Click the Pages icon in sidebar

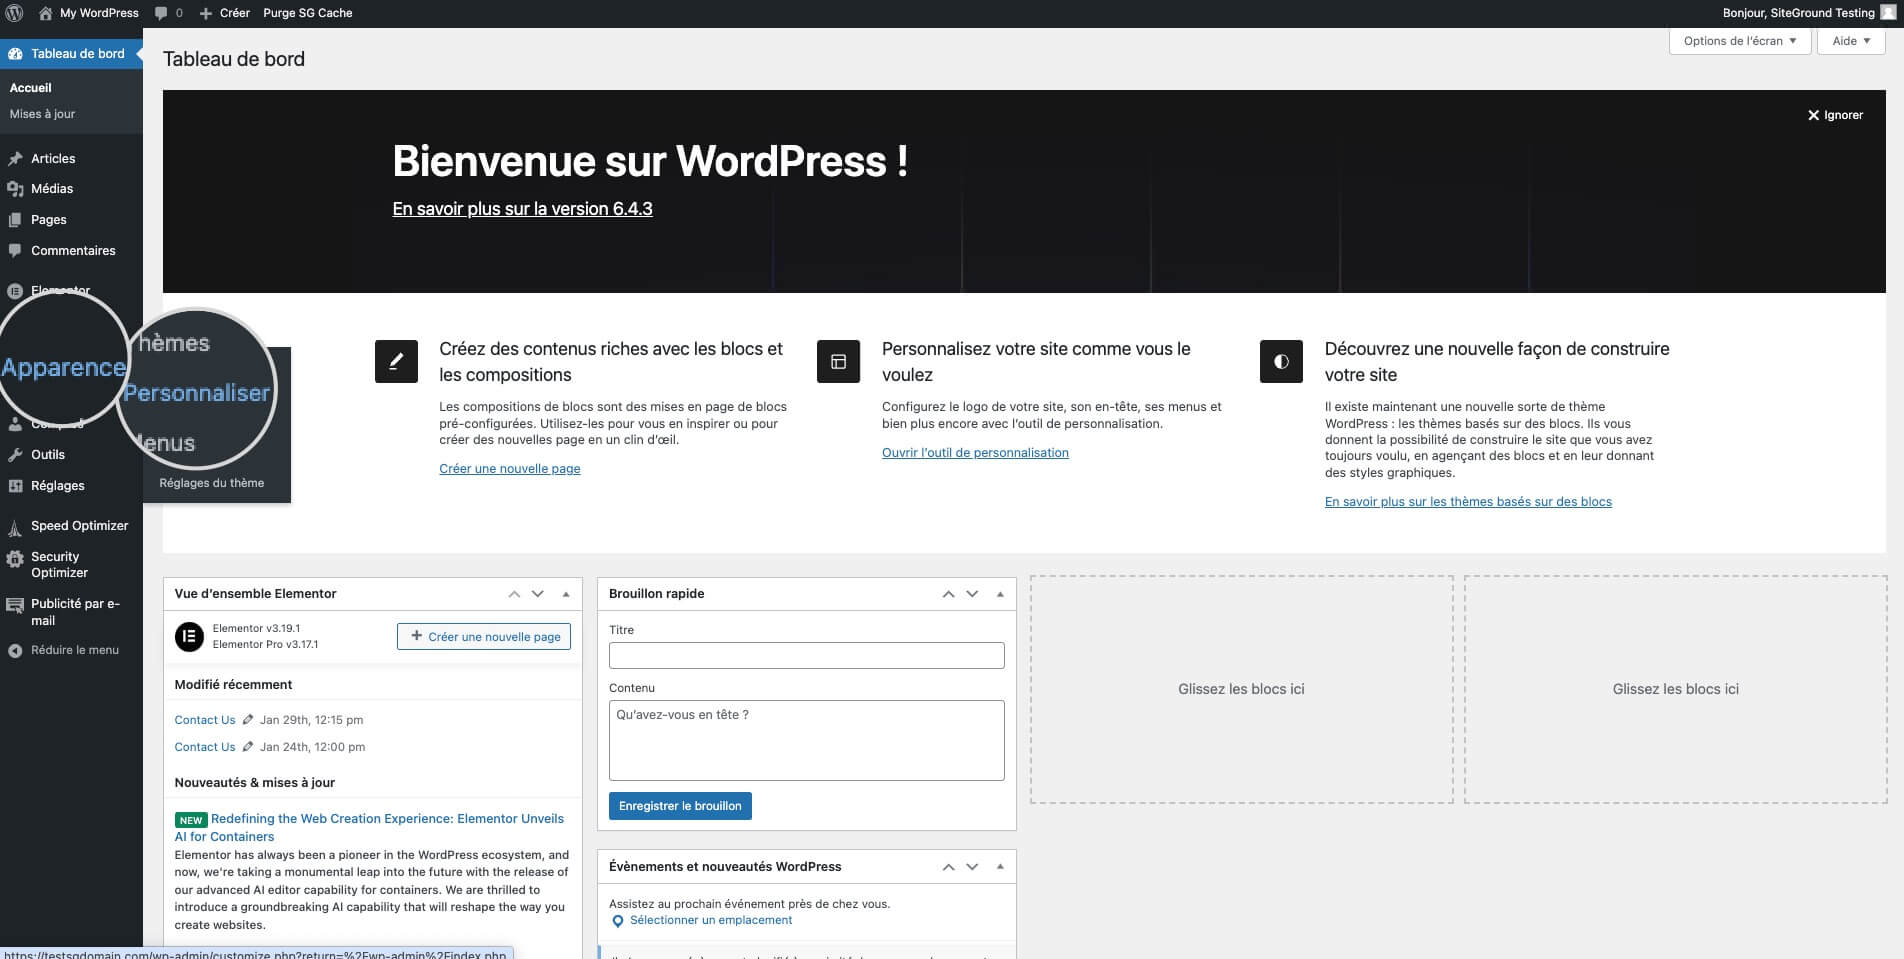click(15, 220)
